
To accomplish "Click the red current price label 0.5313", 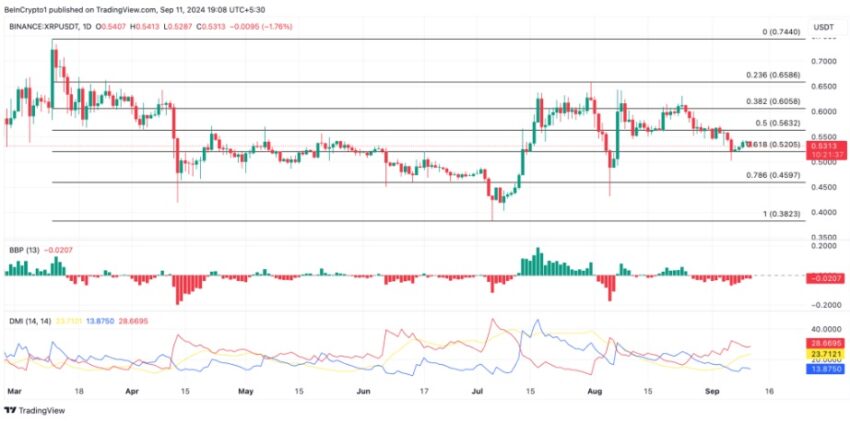I will tap(827, 146).
